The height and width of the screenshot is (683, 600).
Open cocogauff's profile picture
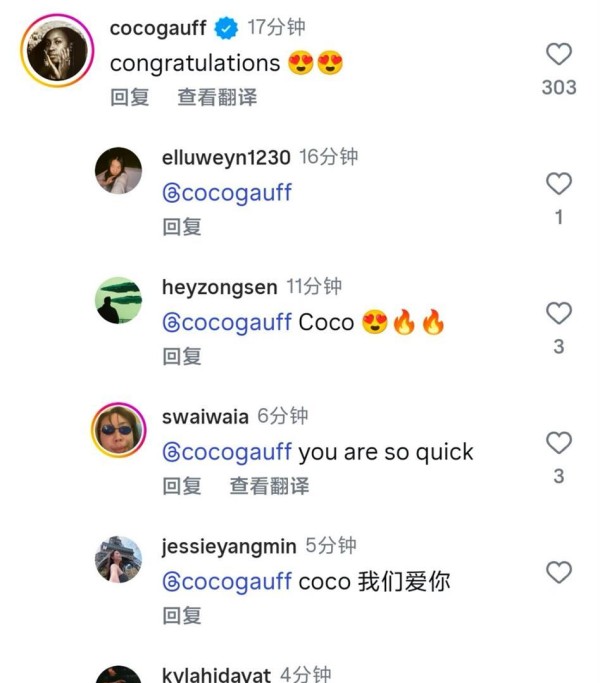tap(57, 51)
